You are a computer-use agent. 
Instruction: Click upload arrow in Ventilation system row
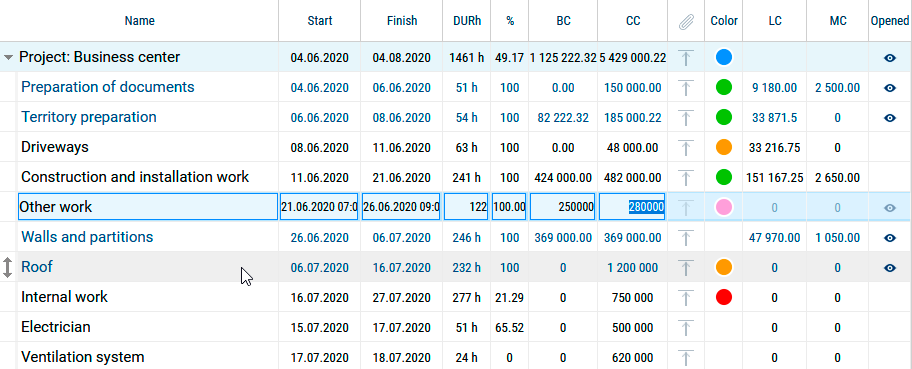[686, 357]
